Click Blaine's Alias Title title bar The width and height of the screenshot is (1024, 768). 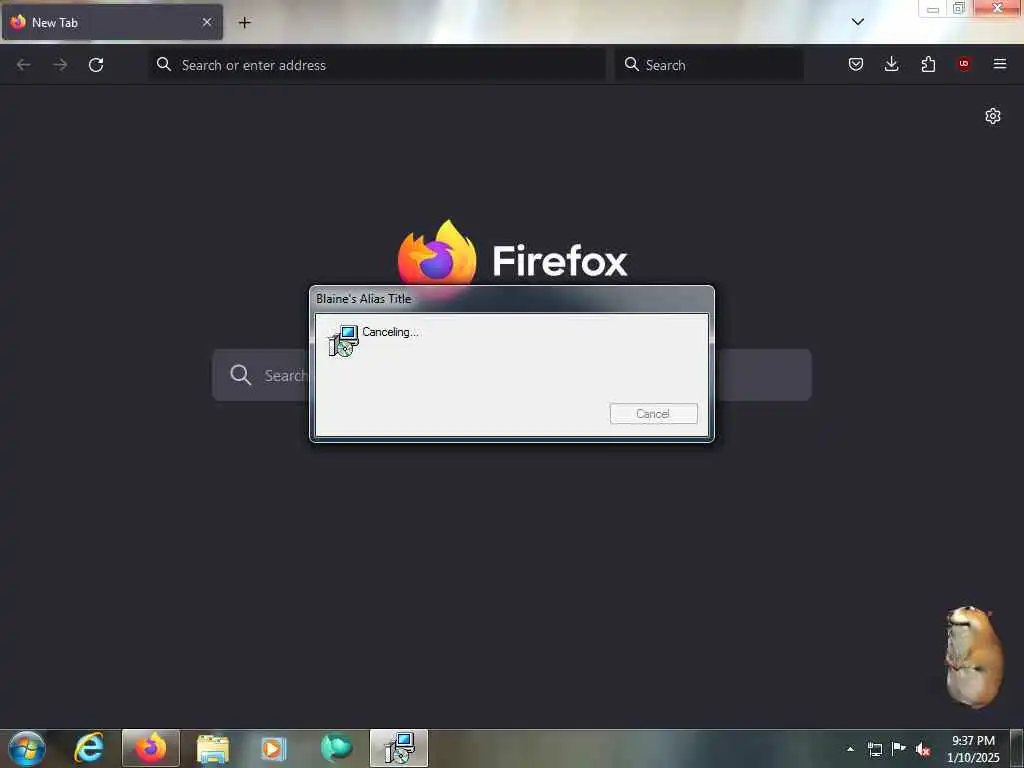511,299
